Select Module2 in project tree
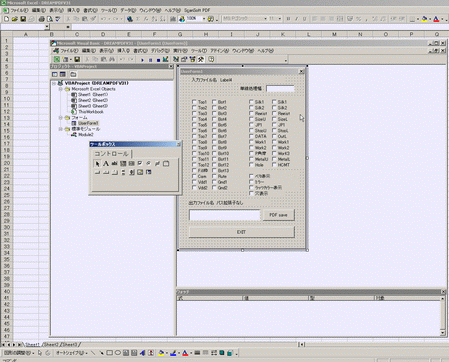The height and width of the screenshot is (362, 449). coord(86,135)
